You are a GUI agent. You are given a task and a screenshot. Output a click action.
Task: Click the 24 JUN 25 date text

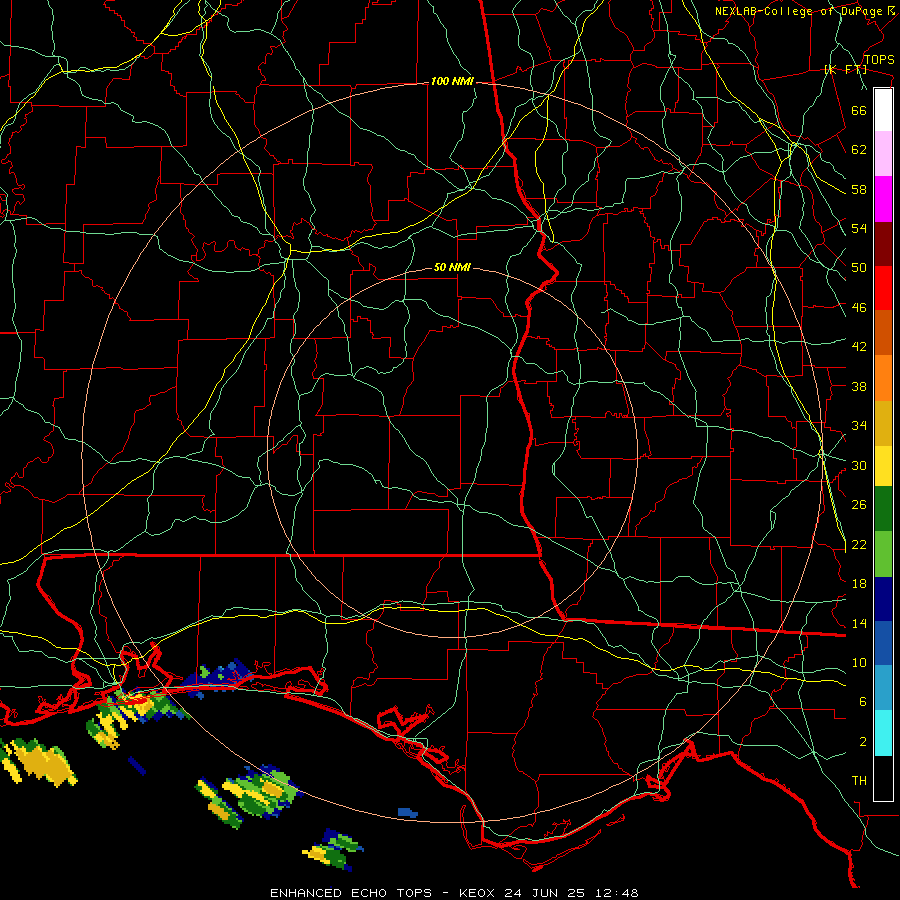coord(544,893)
